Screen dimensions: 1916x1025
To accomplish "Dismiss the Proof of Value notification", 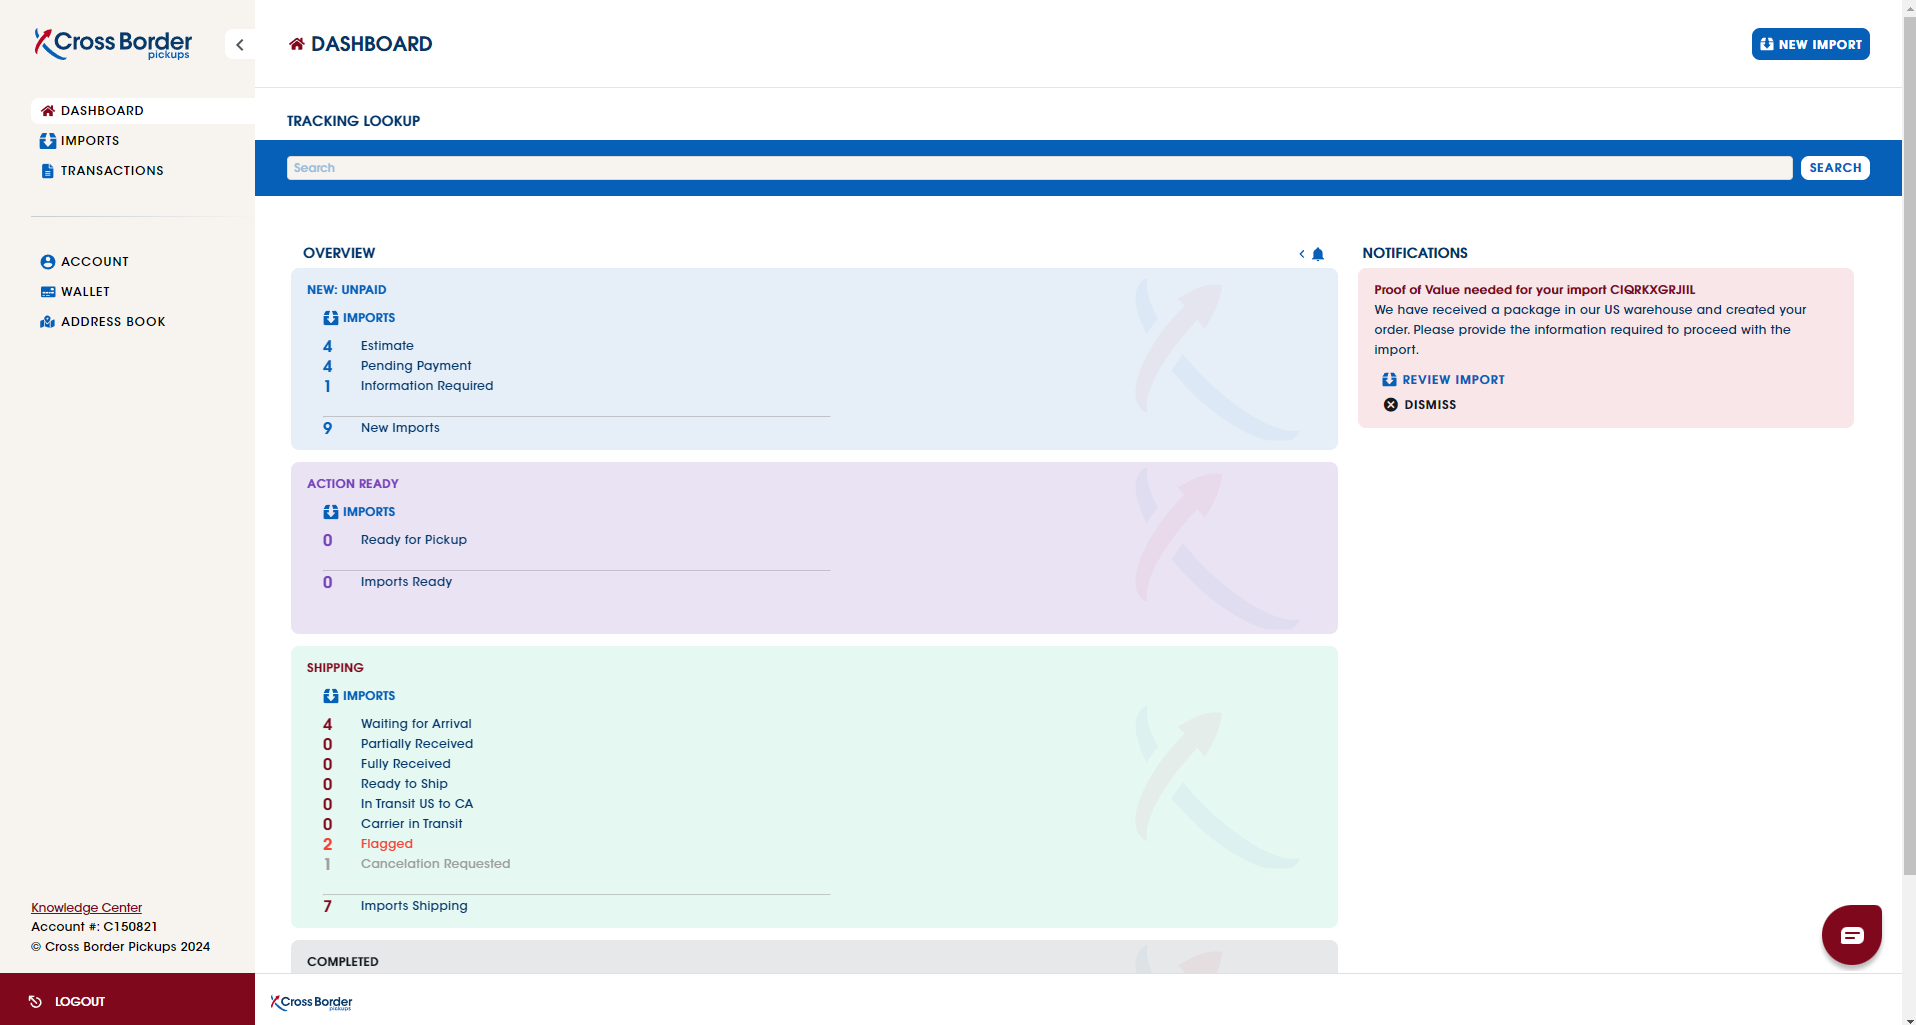I will coord(1420,405).
